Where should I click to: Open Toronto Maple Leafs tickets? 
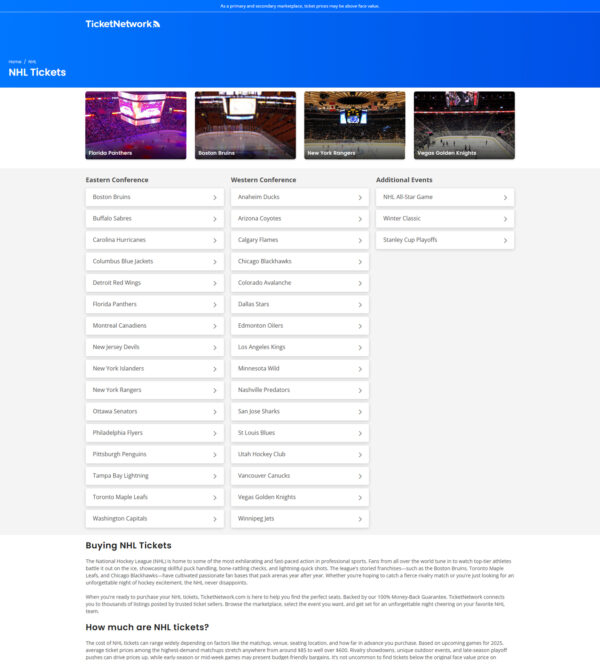(x=154, y=497)
